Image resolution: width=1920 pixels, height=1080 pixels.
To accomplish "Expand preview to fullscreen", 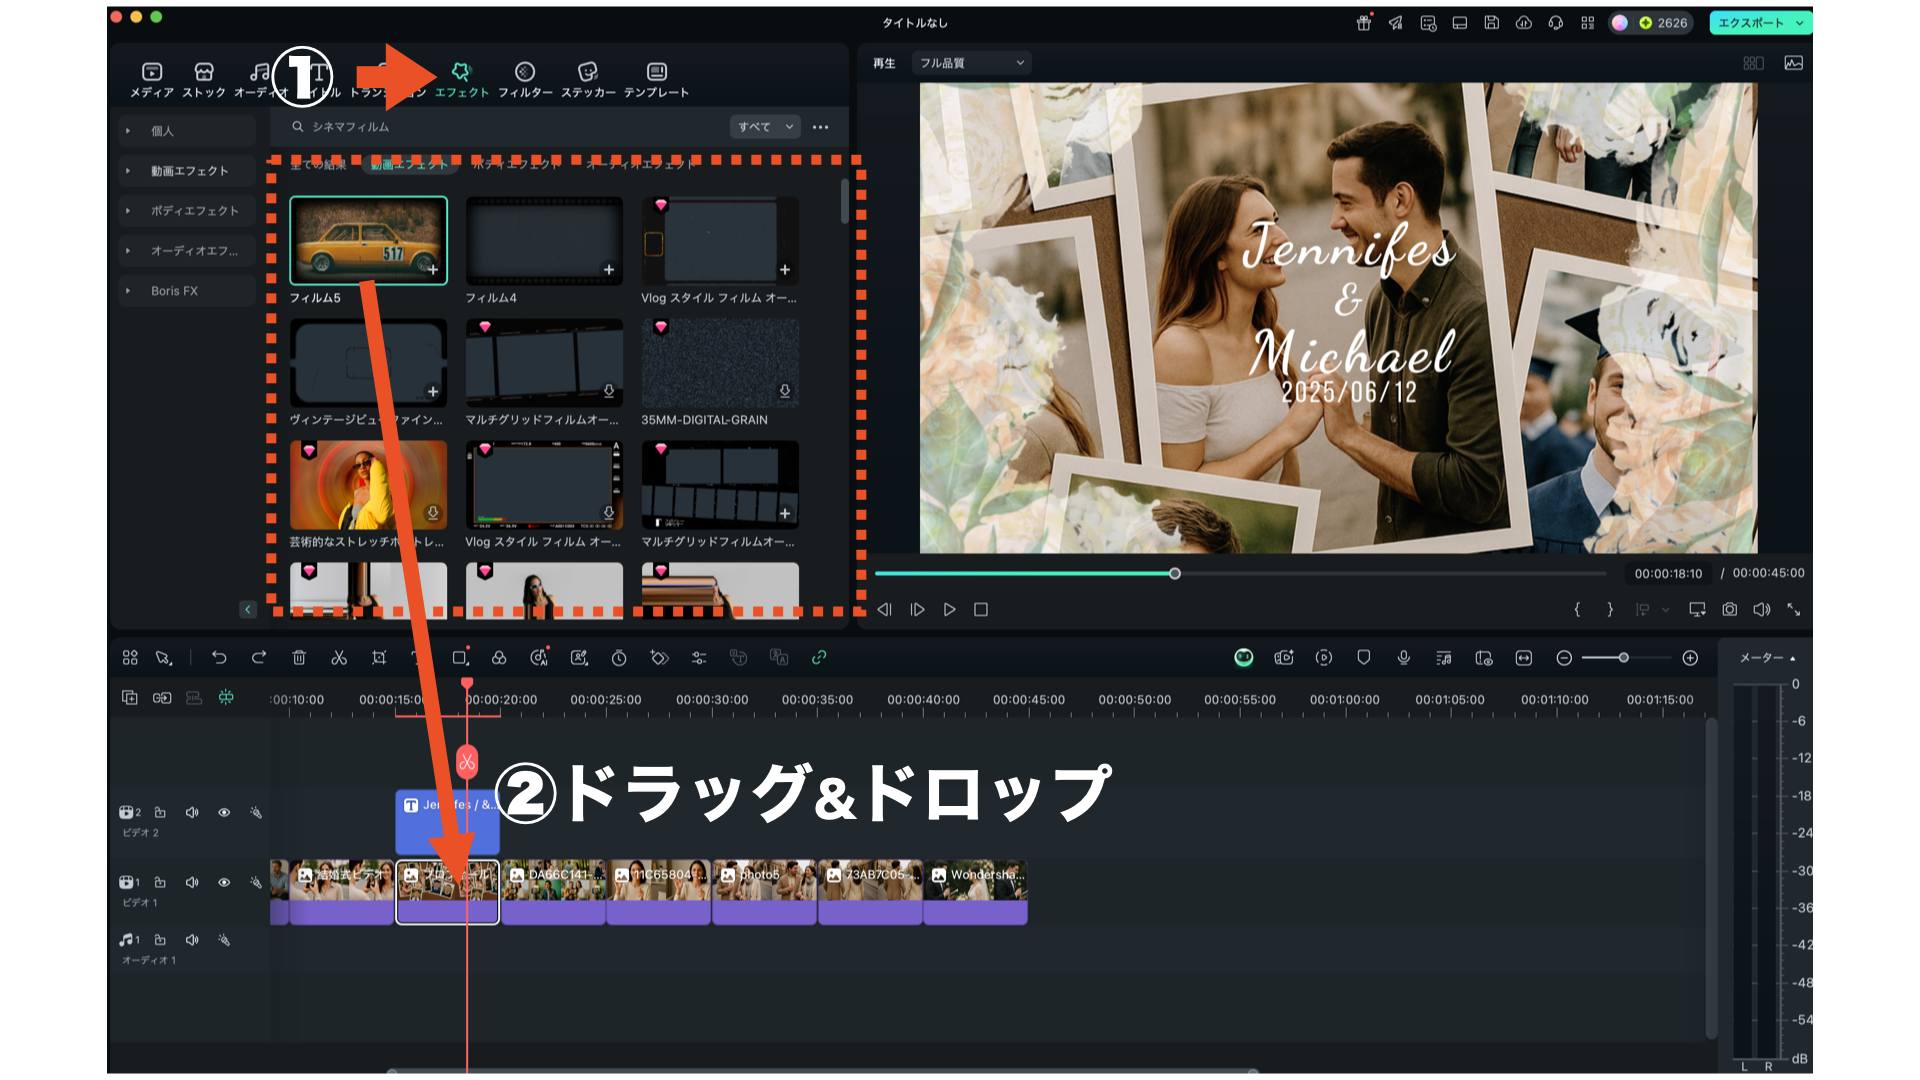I will [1794, 609].
